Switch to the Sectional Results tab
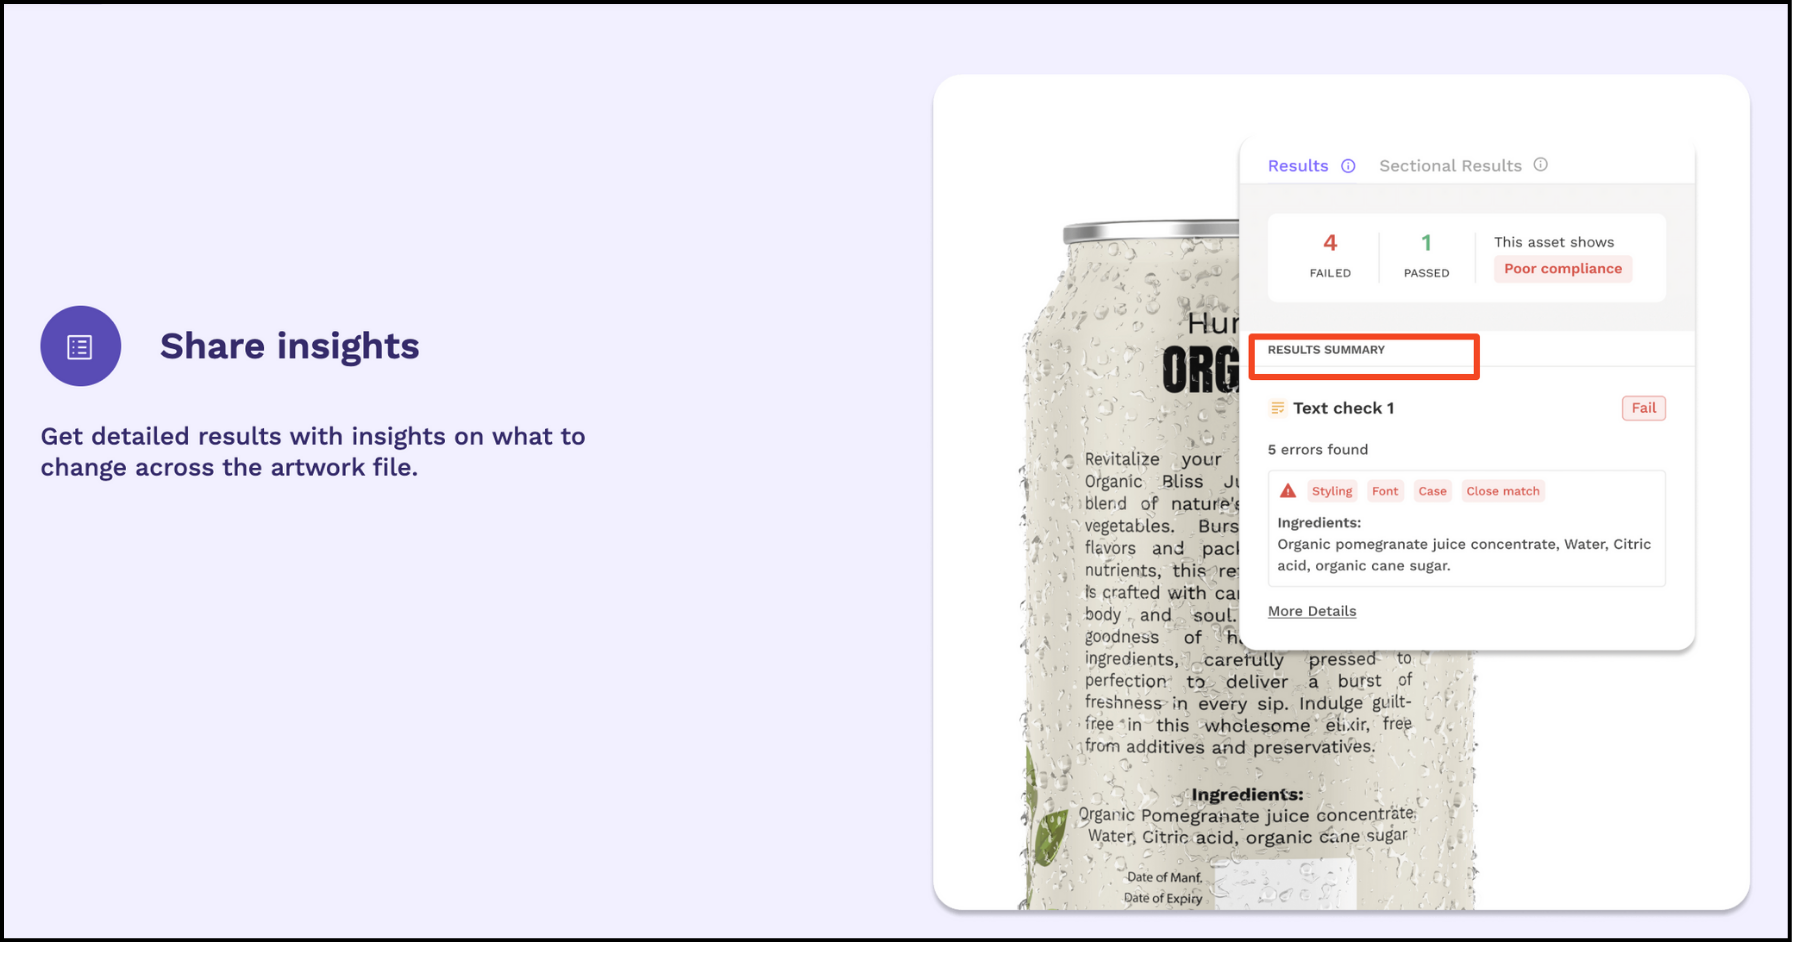1804x960 pixels. pyautogui.click(x=1450, y=166)
